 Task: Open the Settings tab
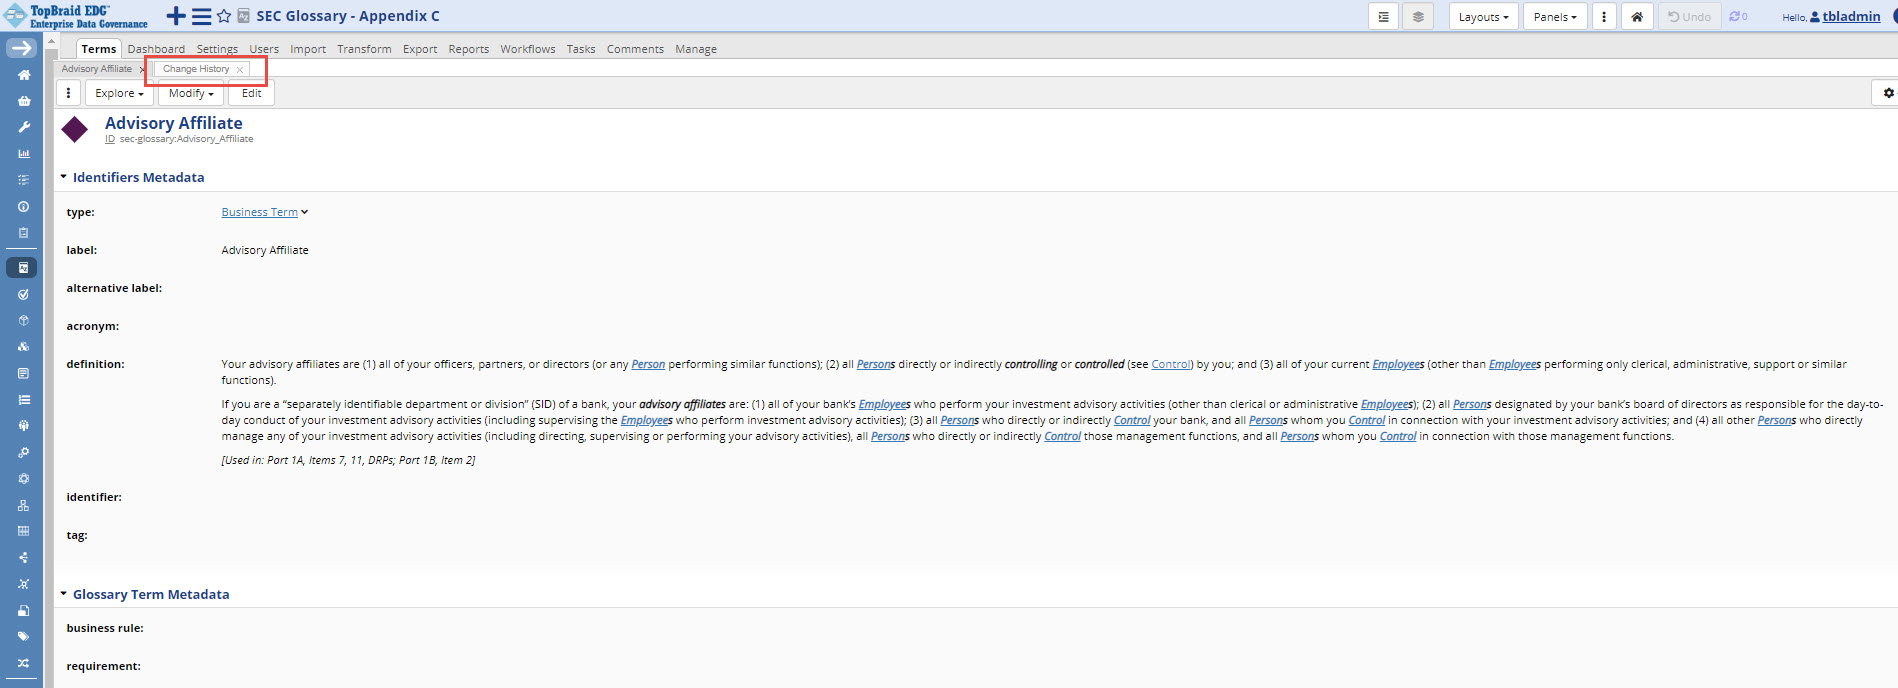217,49
